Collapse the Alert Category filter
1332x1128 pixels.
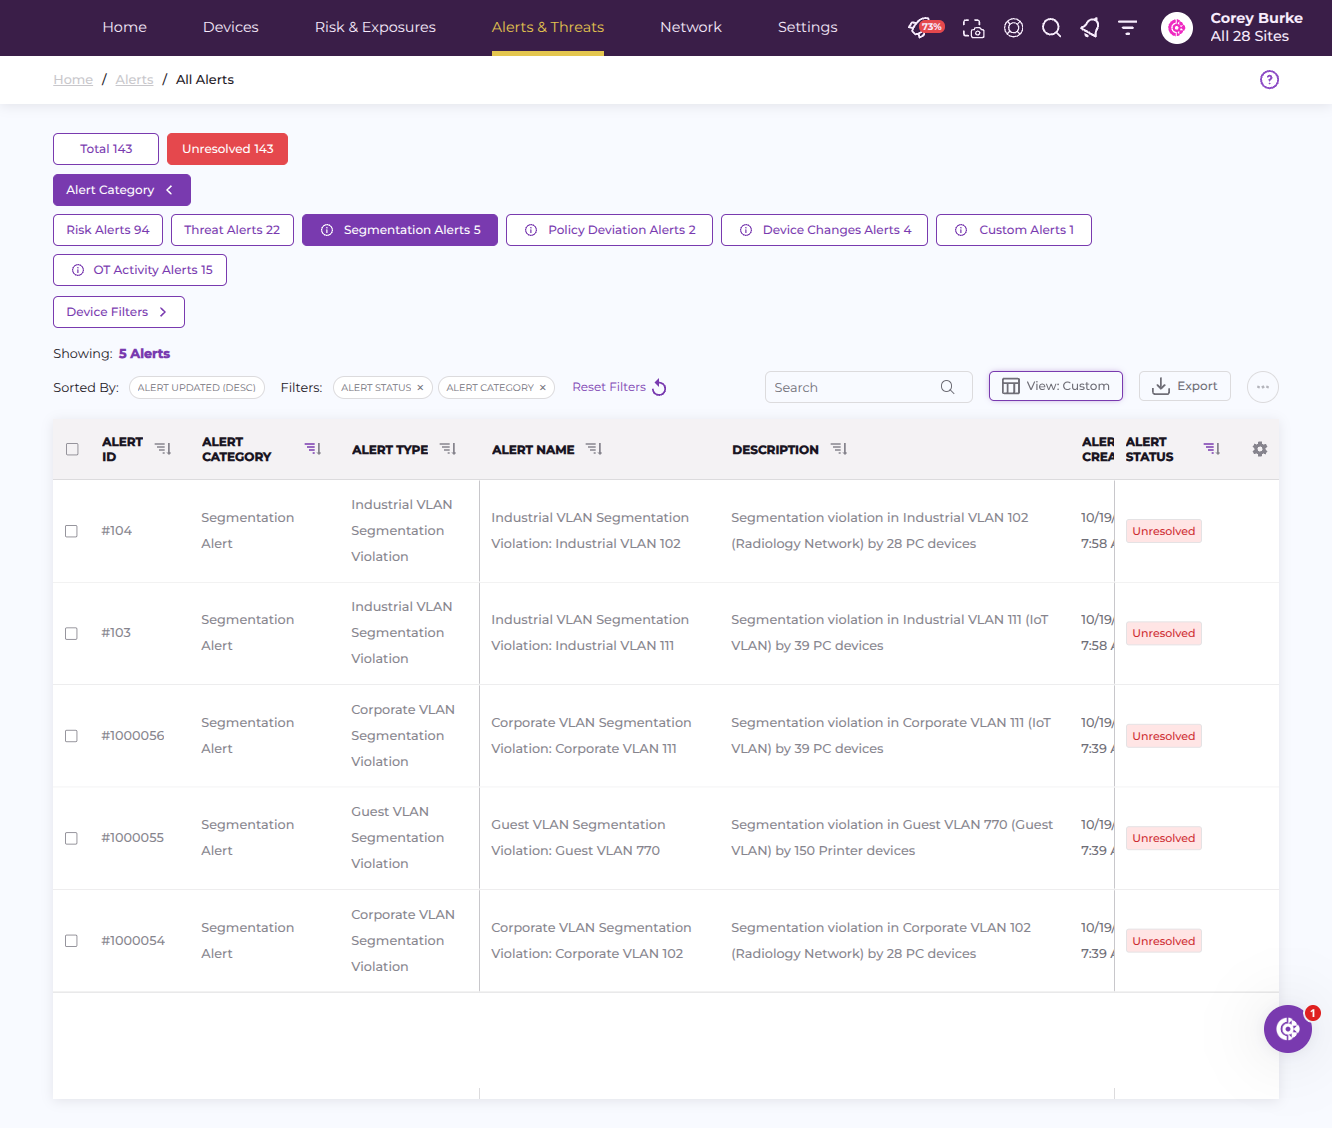click(122, 190)
